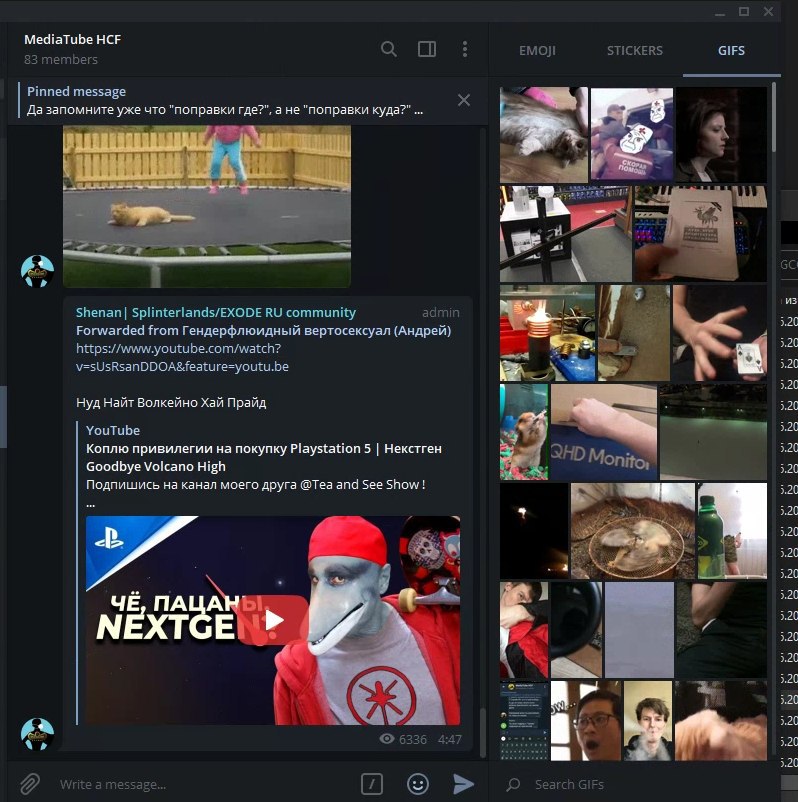
Task: Select the Скорая помощь ambulance GIF
Action: point(632,135)
